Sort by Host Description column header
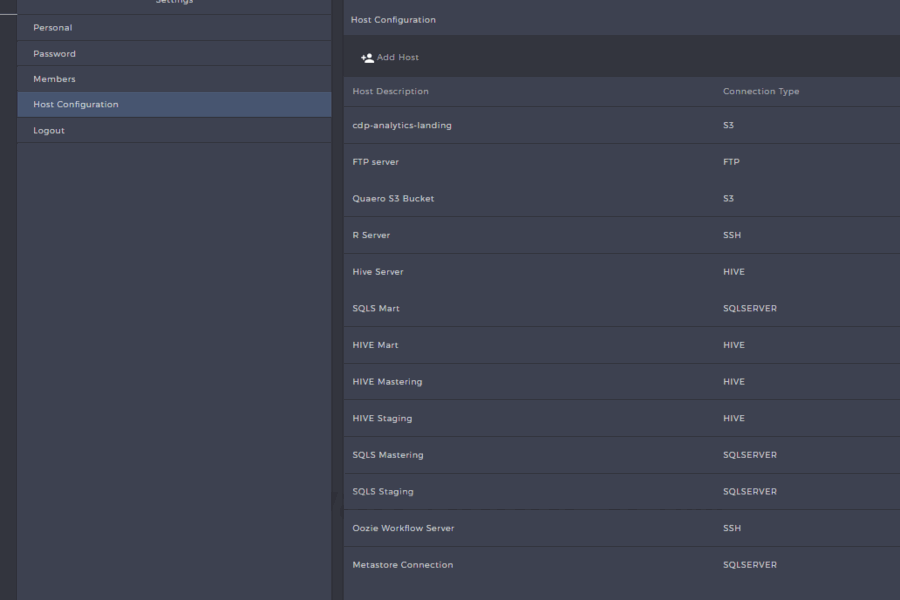Image resolution: width=900 pixels, height=600 pixels. tap(390, 92)
